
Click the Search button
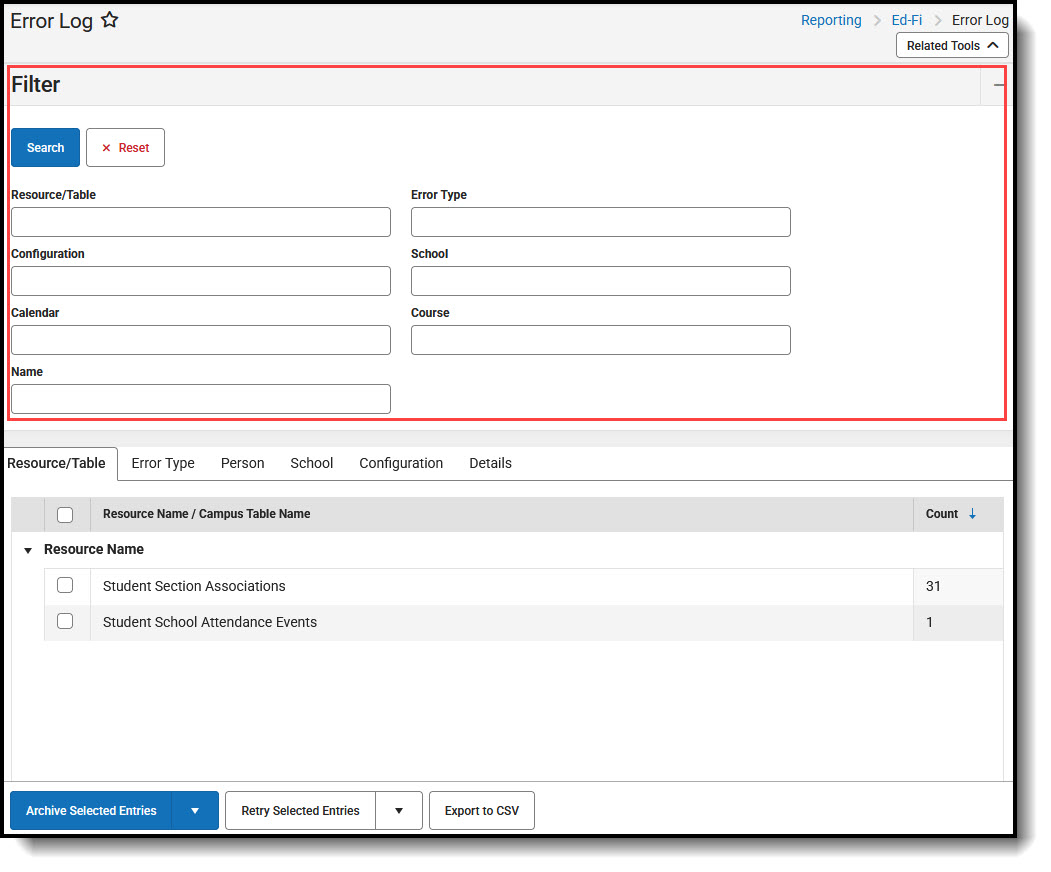click(x=45, y=147)
